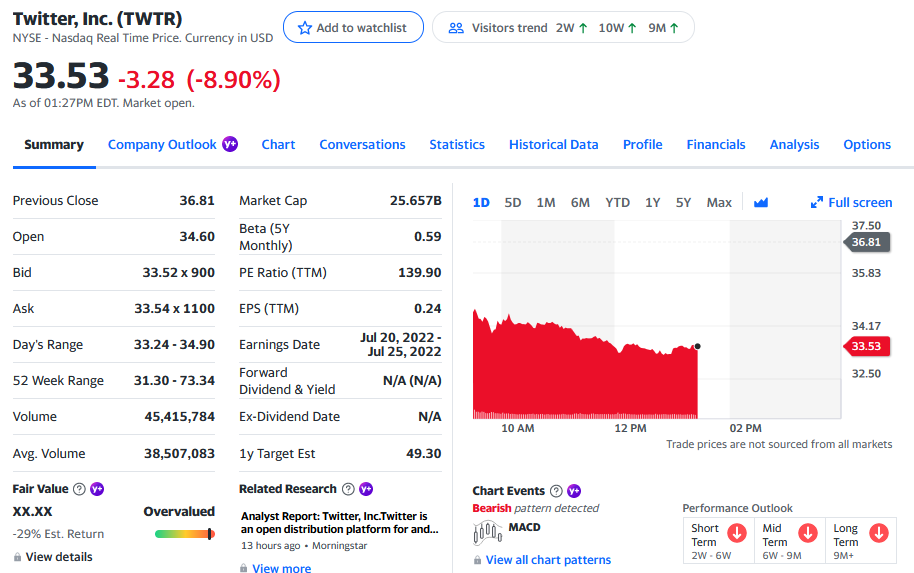Click the Bearish pattern detected text
The width and height of the screenshot is (914, 573).
pos(535,508)
